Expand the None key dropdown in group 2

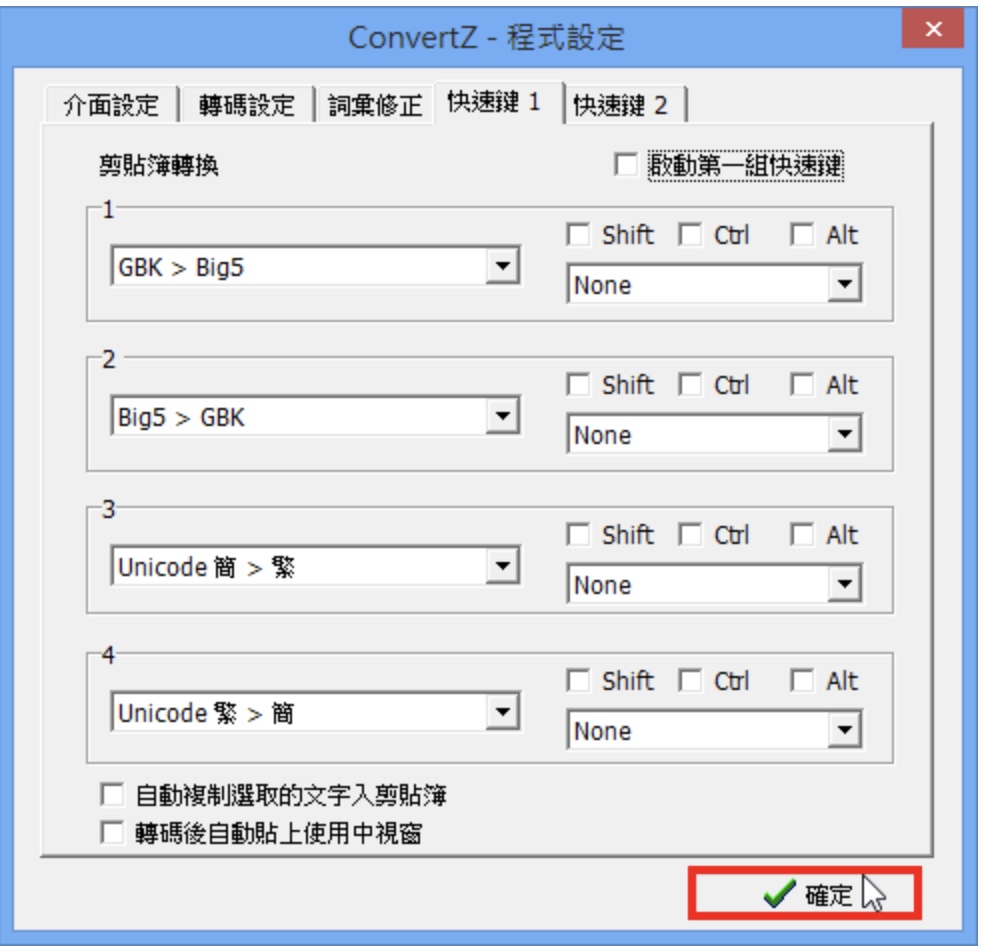click(714, 434)
